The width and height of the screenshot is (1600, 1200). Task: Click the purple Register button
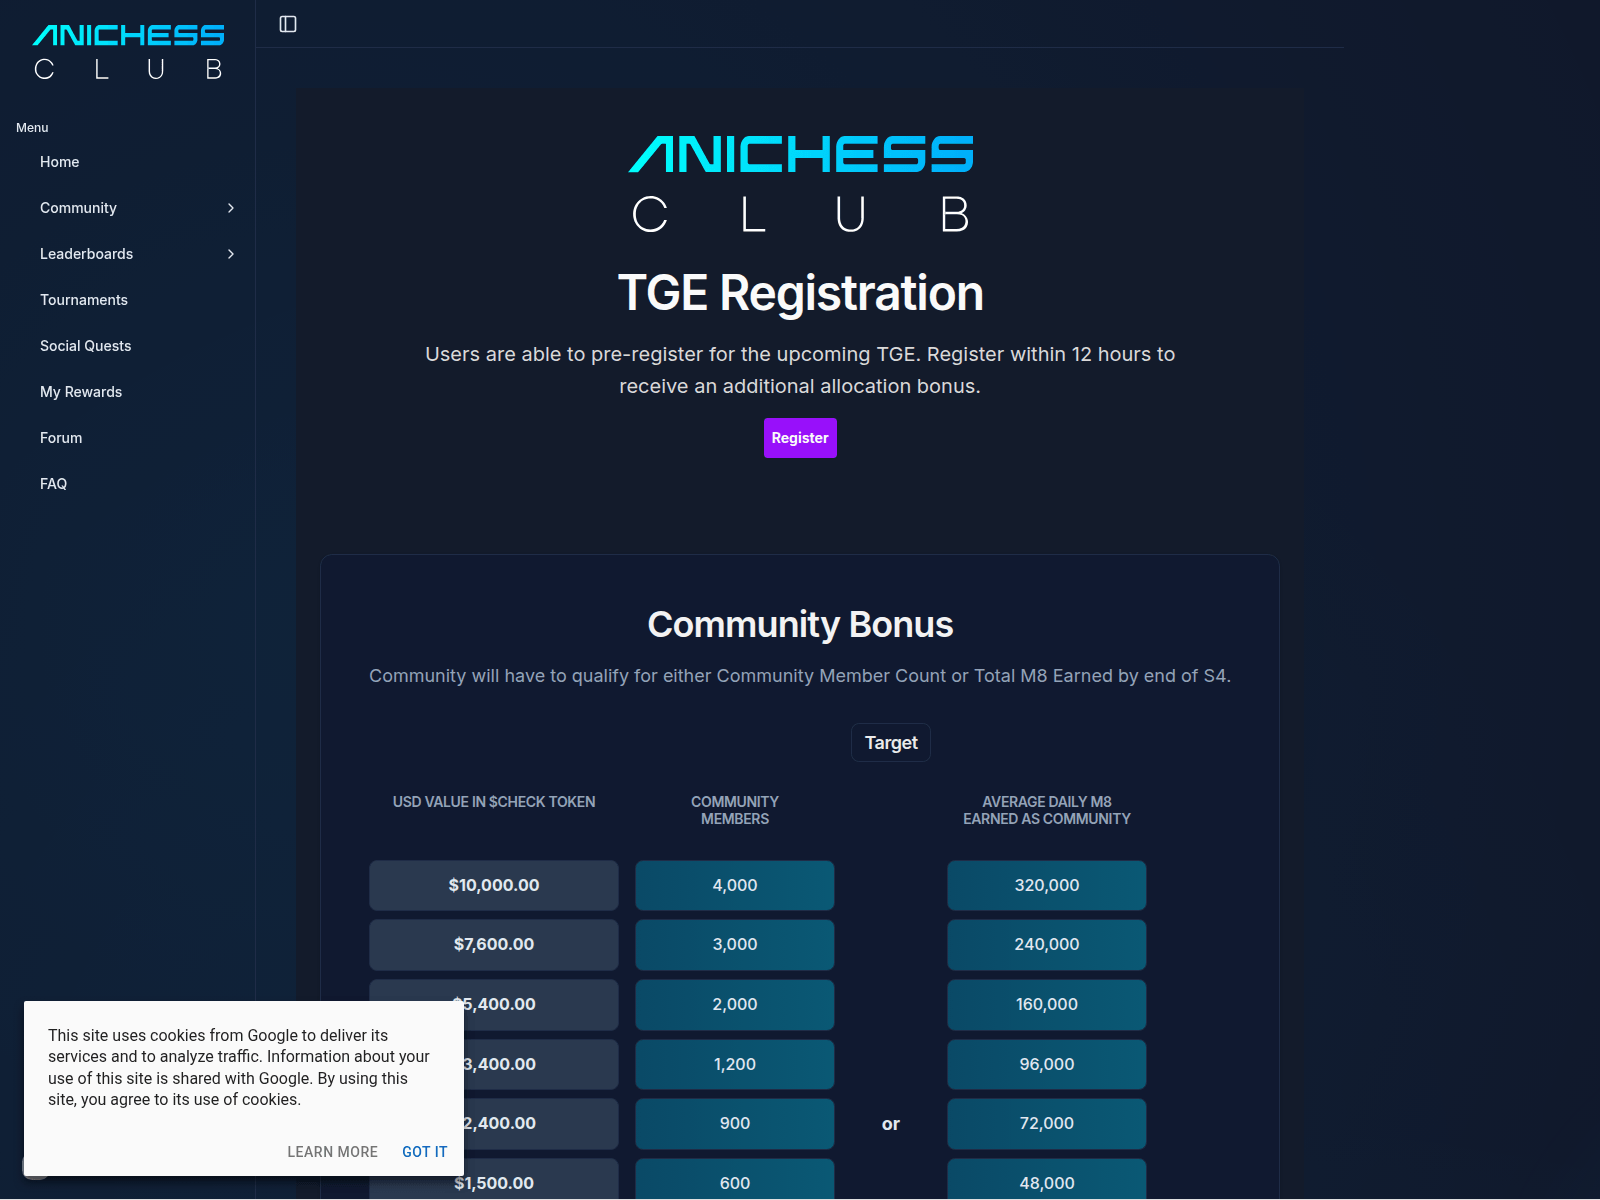800,438
